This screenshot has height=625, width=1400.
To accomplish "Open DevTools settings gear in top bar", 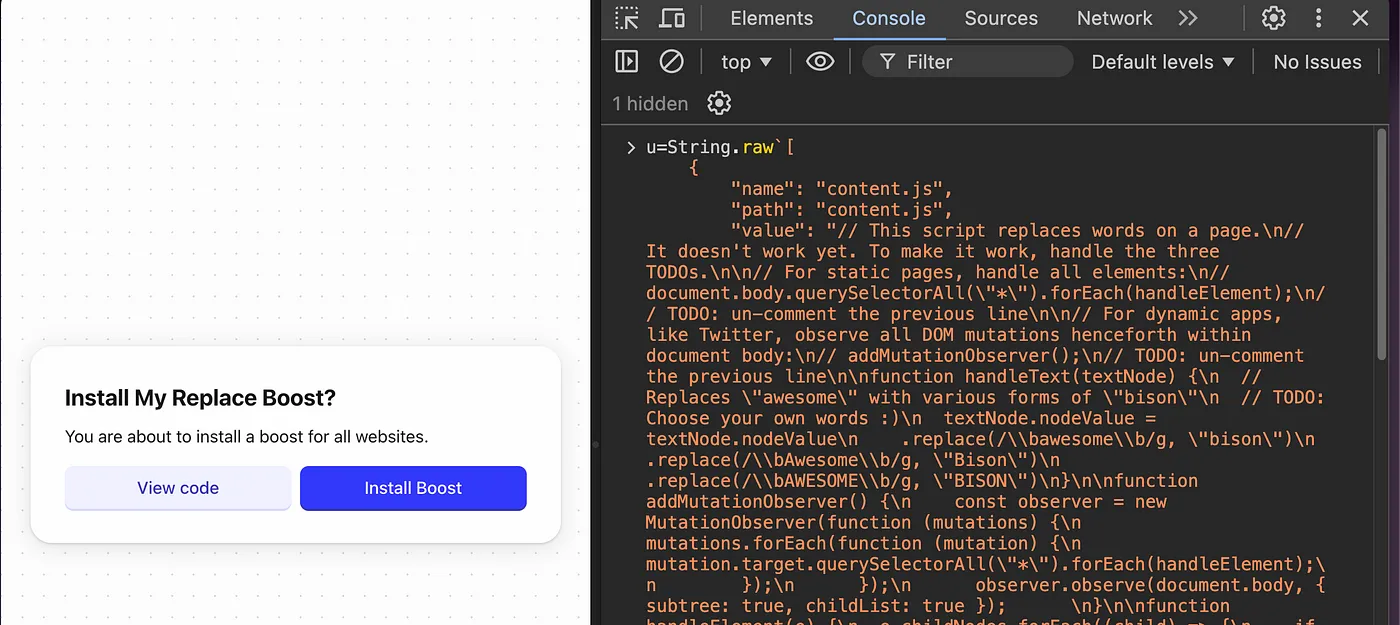I will [1273, 18].
